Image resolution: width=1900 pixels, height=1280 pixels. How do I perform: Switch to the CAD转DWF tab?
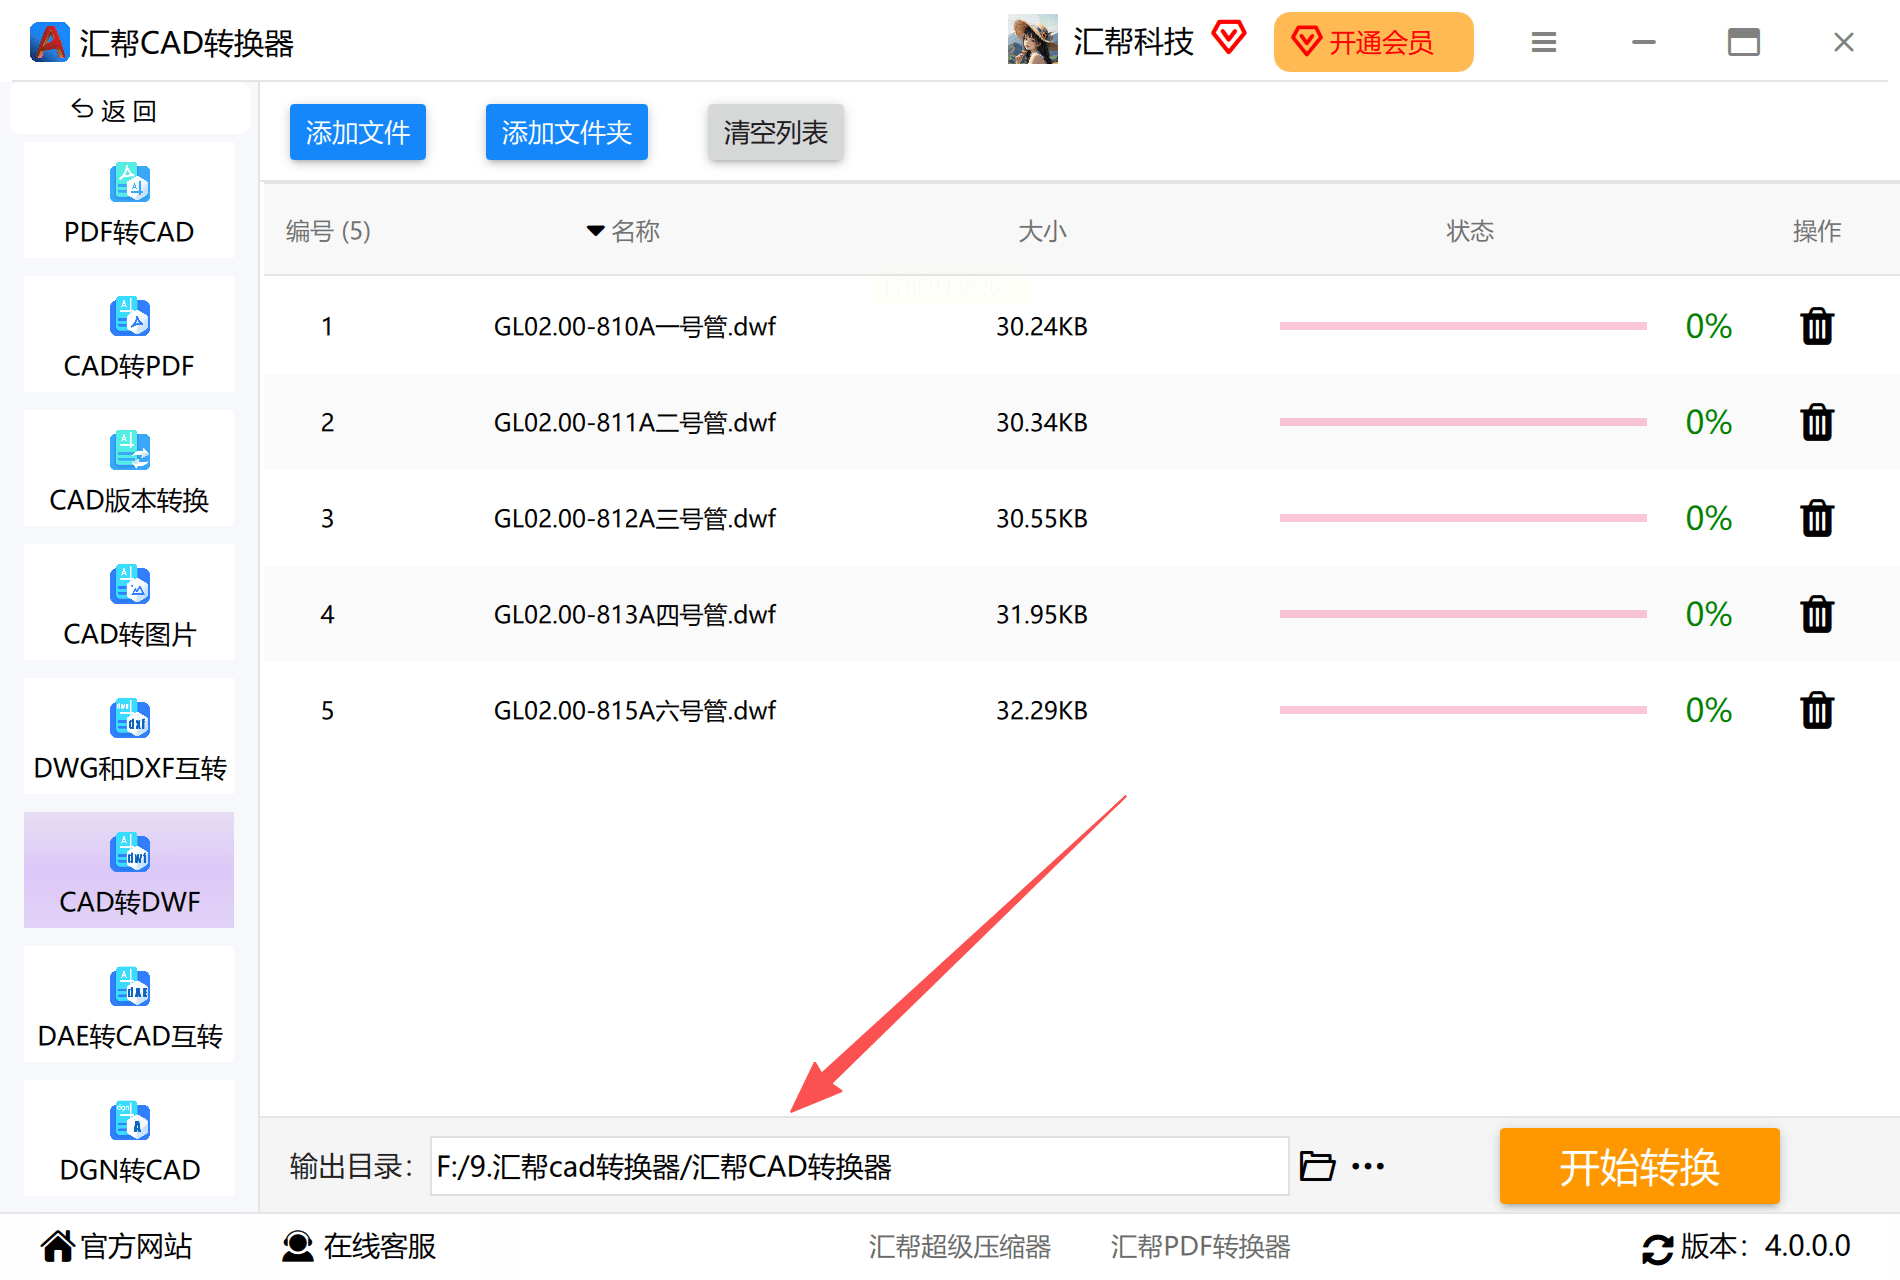(x=128, y=870)
